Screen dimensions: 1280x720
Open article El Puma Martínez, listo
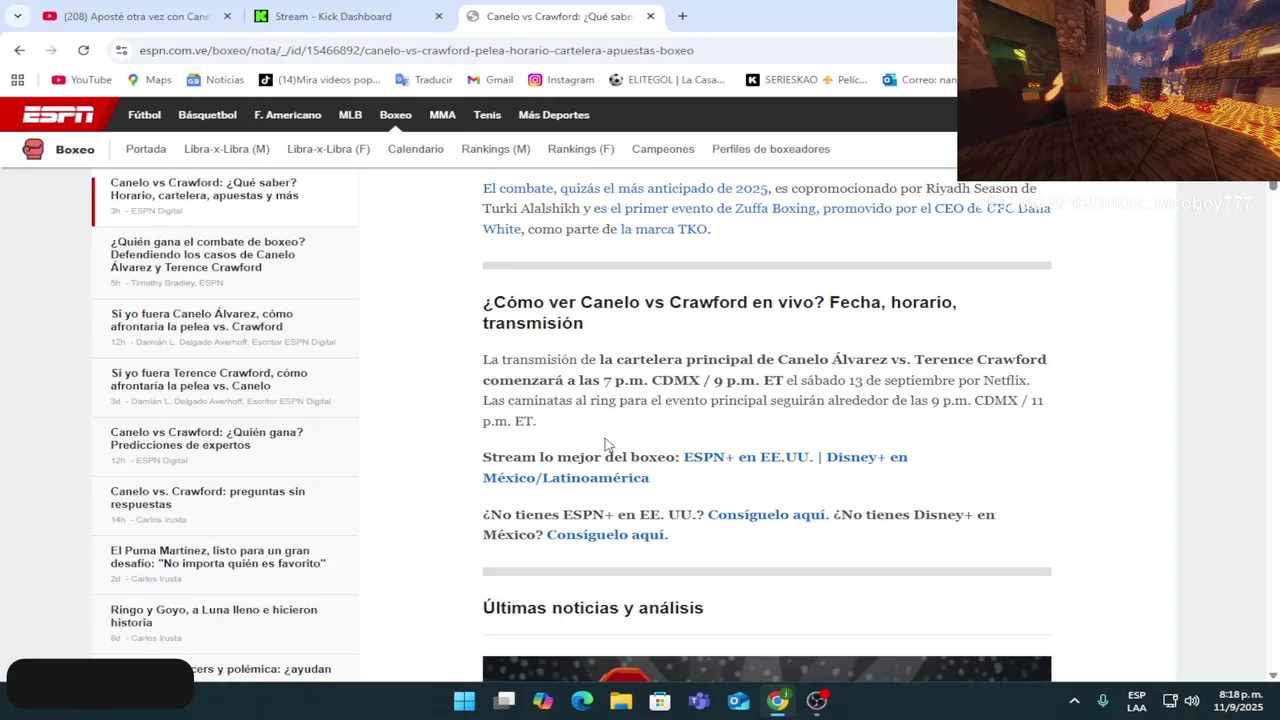[218, 557]
